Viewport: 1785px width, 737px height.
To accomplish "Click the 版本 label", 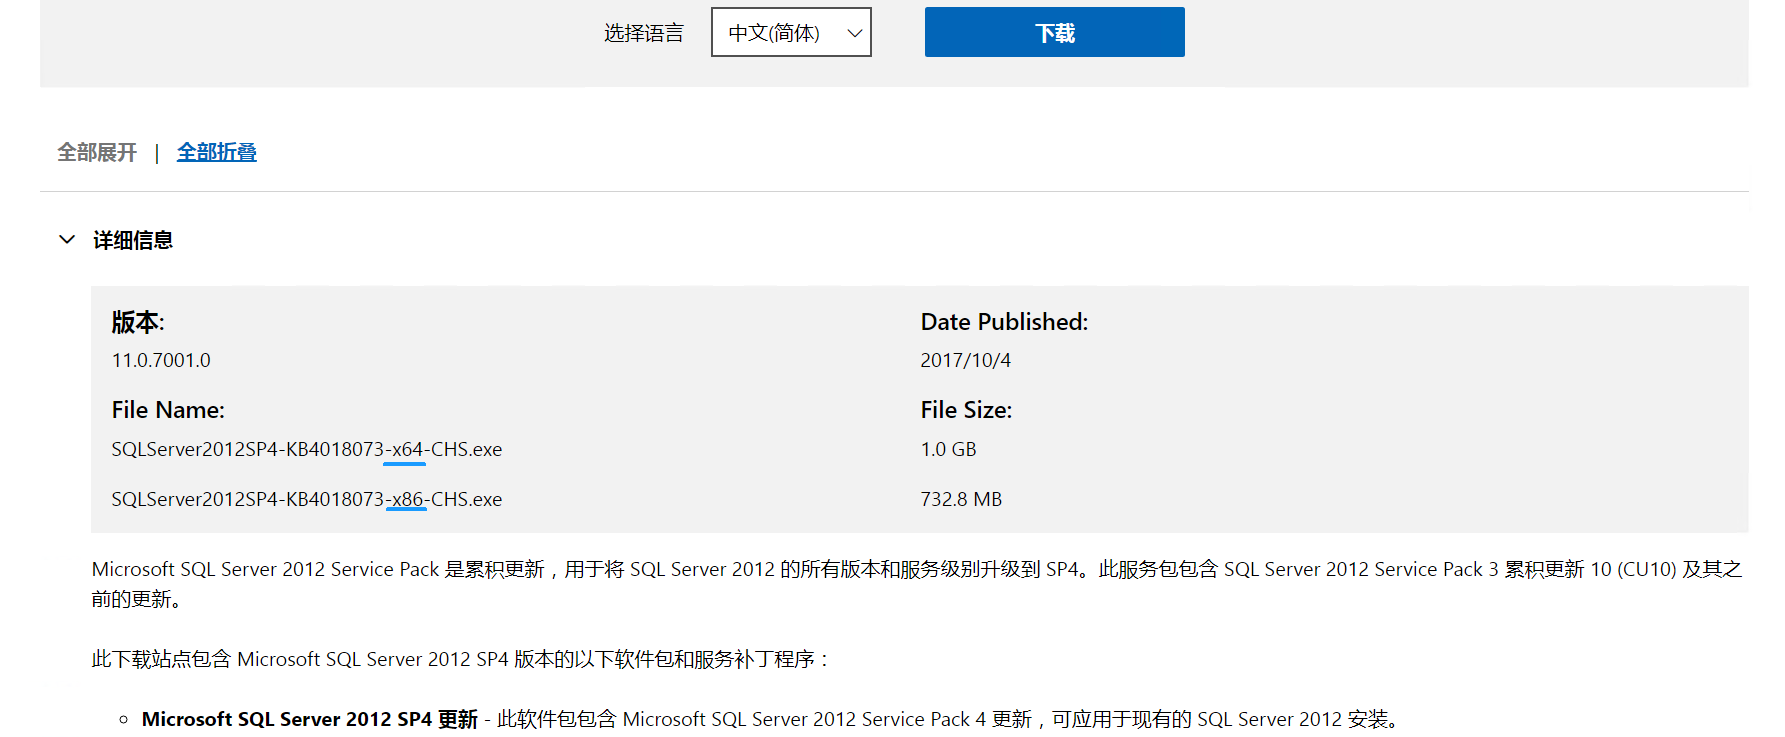I will click(138, 322).
